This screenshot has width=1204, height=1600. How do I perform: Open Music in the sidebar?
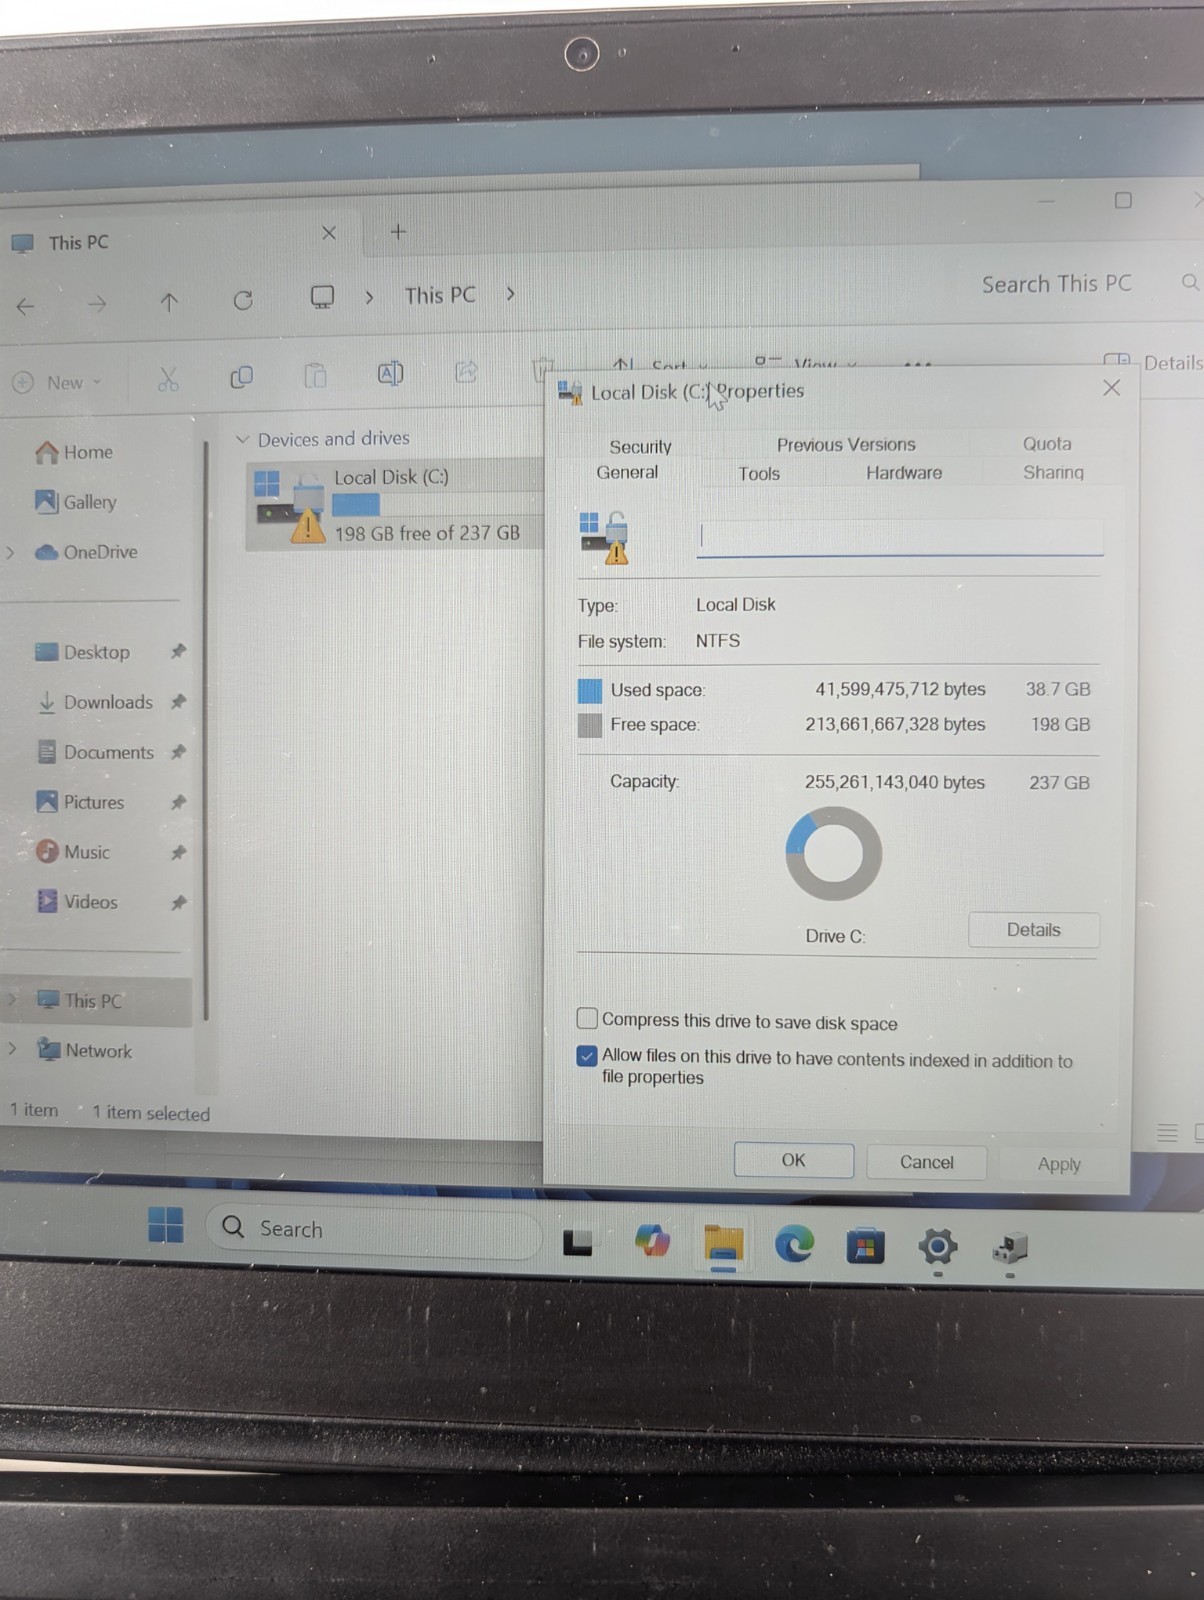click(x=72, y=852)
